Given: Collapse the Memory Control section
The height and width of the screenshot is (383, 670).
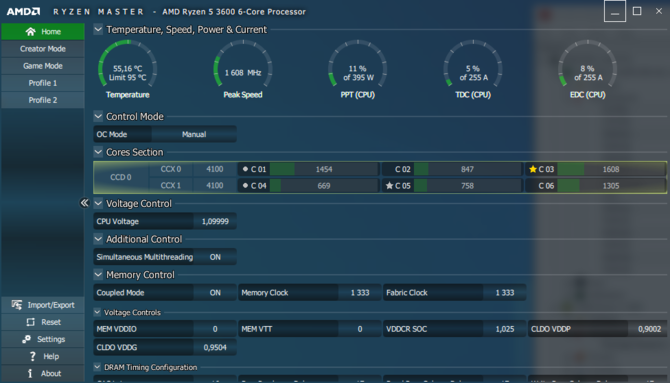Looking at the screenshot, I should point(98,274).
